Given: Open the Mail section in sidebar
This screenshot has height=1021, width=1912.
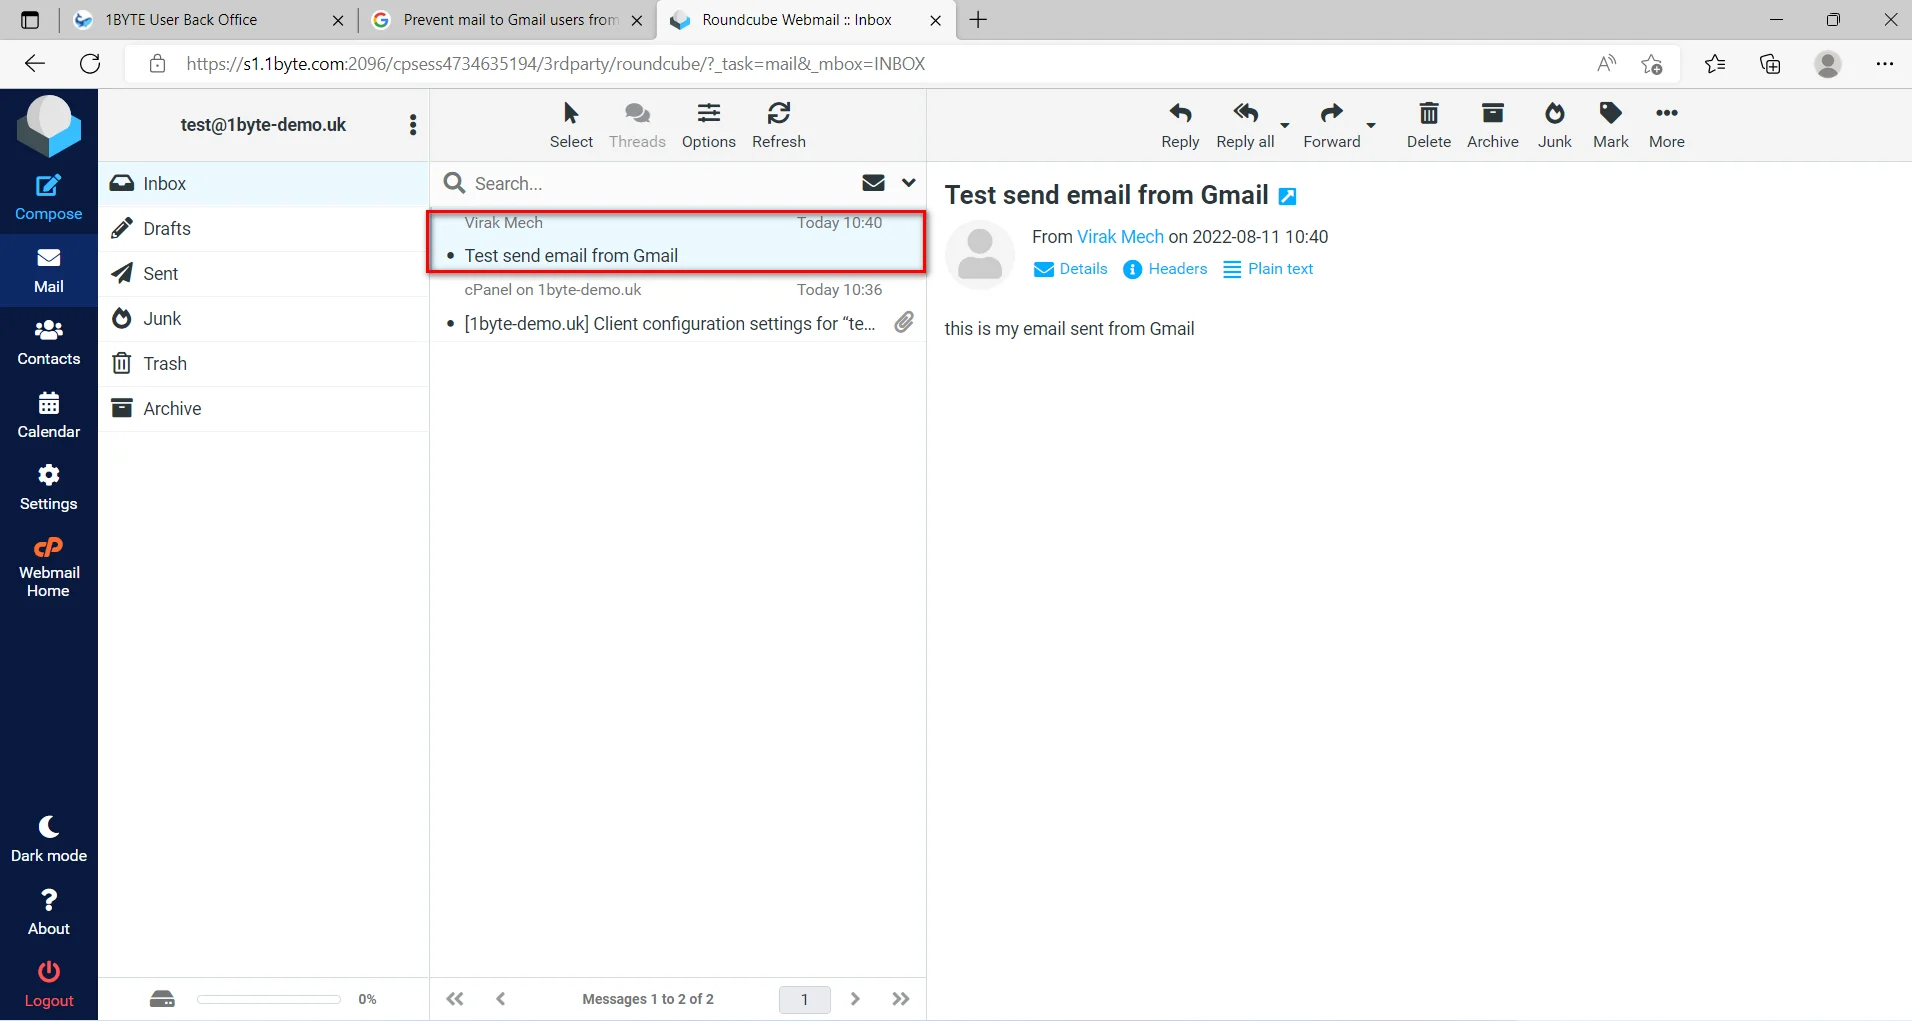Looking at the screenshot, I should [48, 270].
